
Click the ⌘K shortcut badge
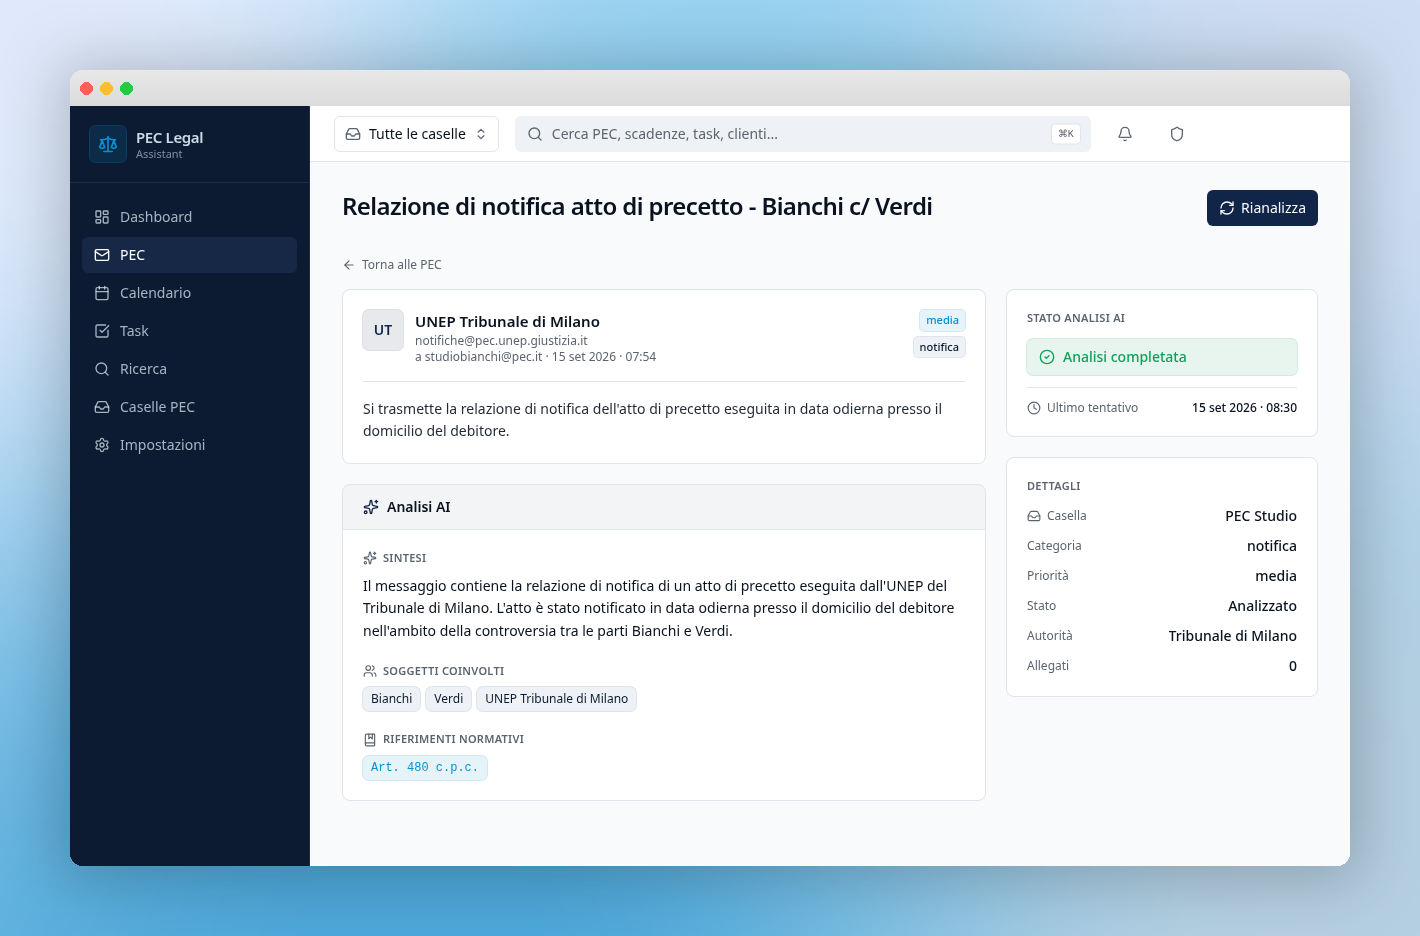coord(1066,134)
